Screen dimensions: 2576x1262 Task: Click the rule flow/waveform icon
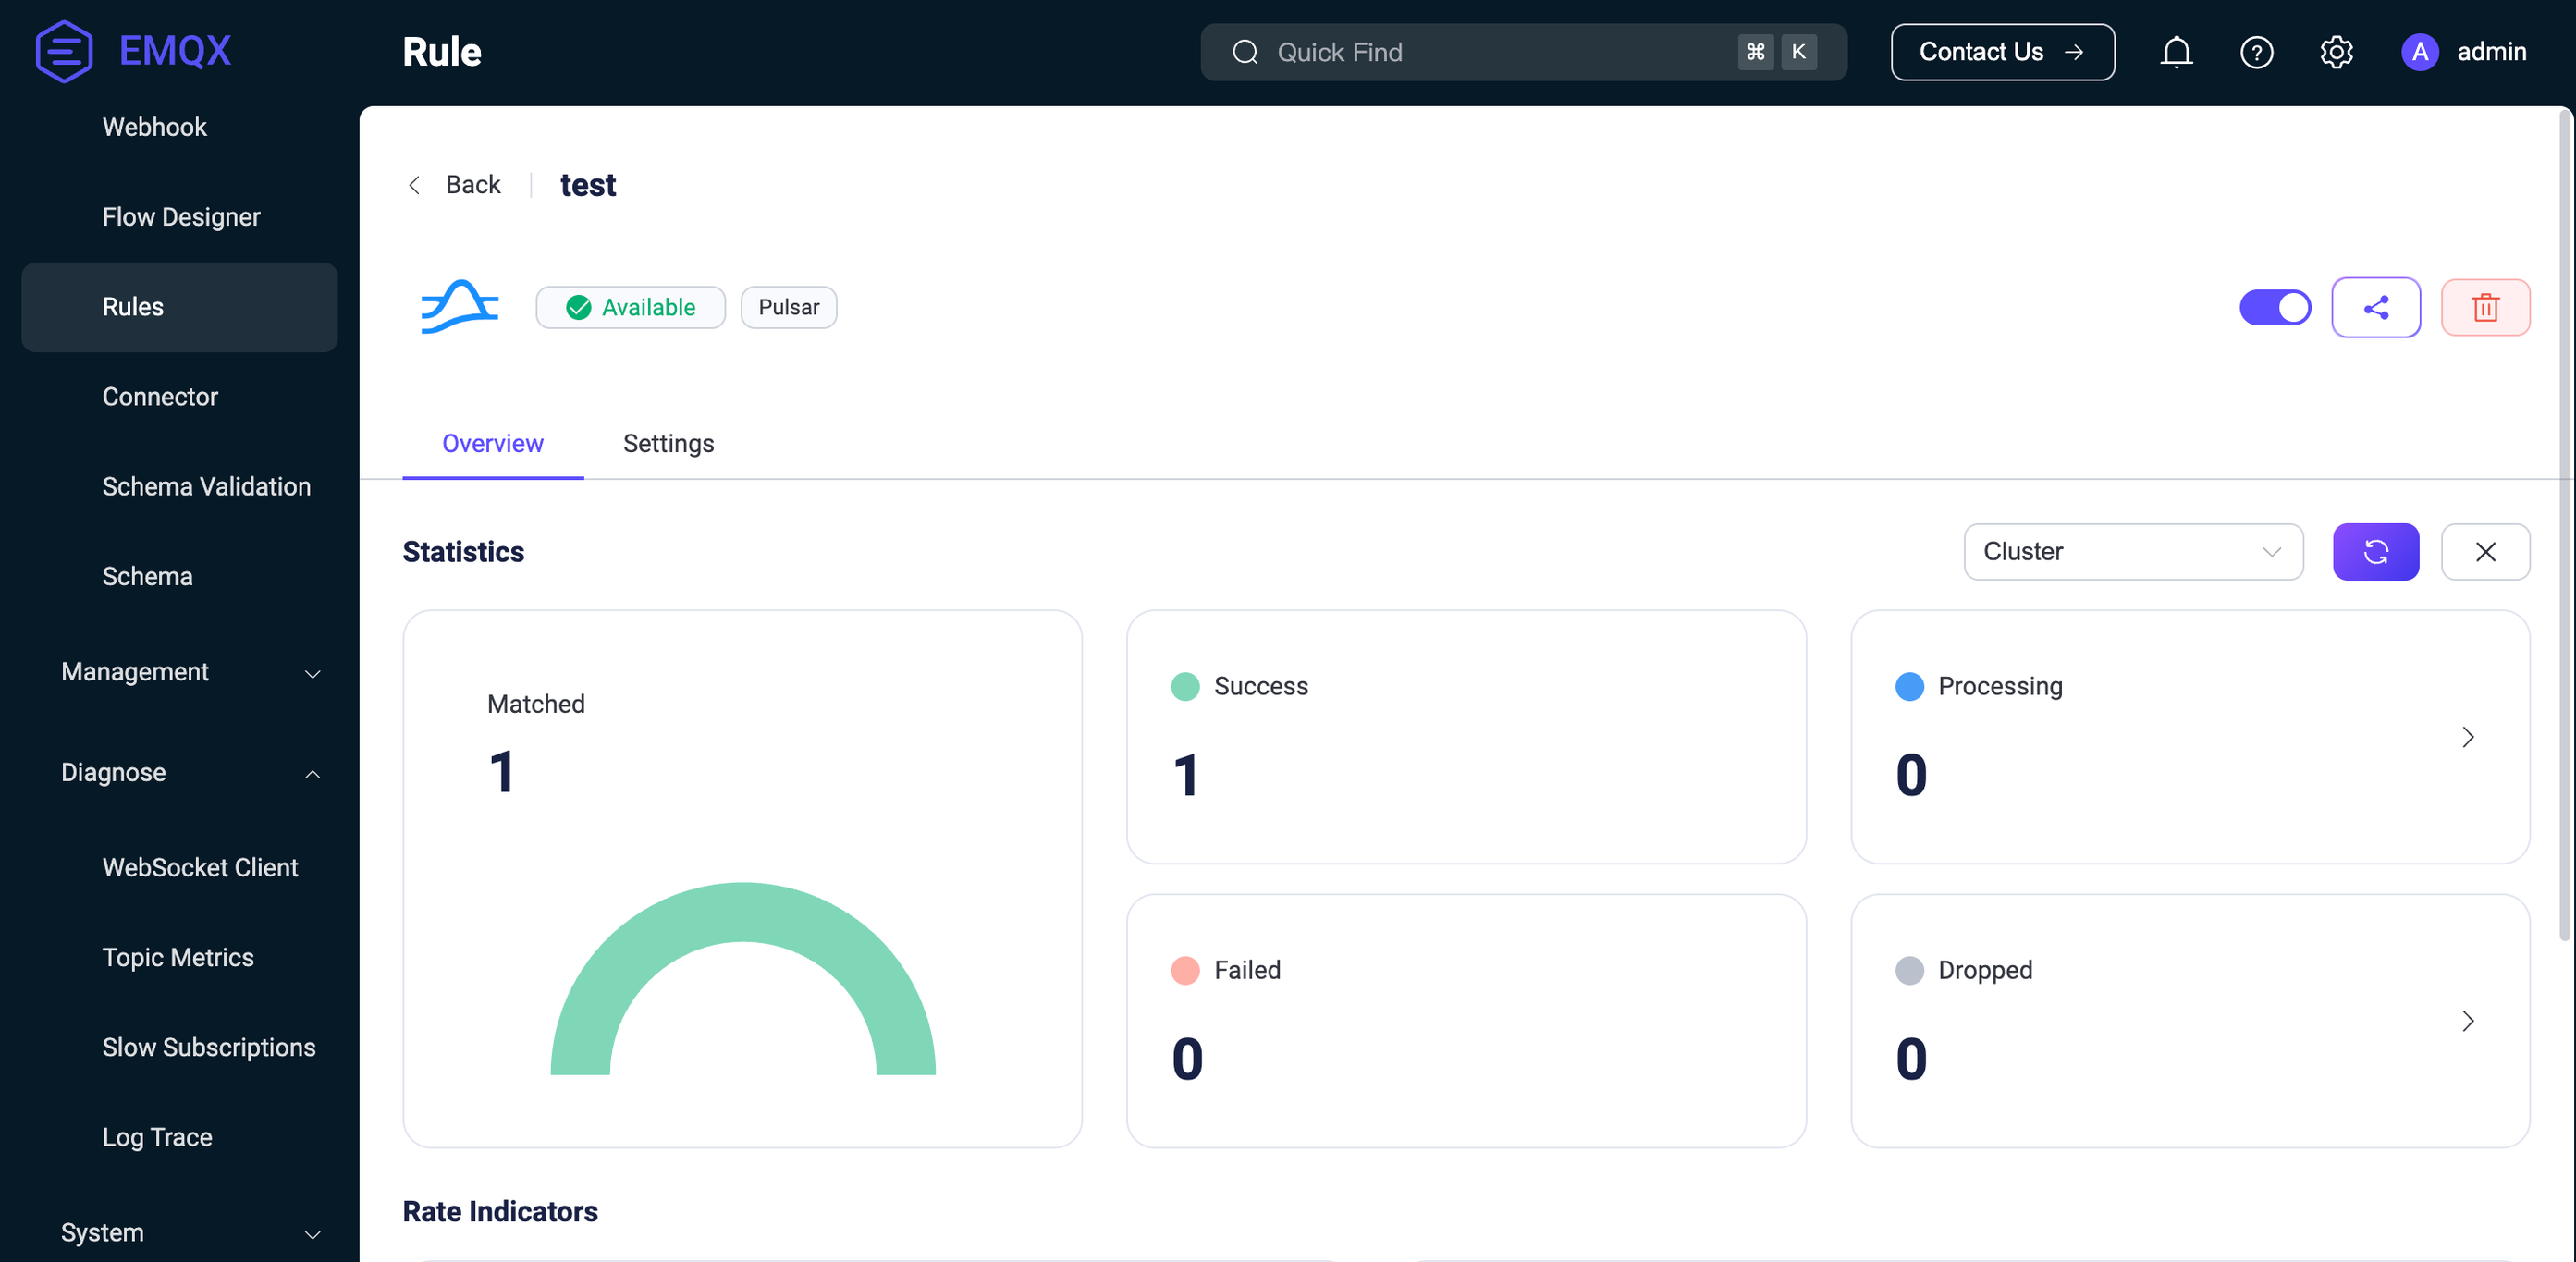pyautogui.click(x=461, y=306)
